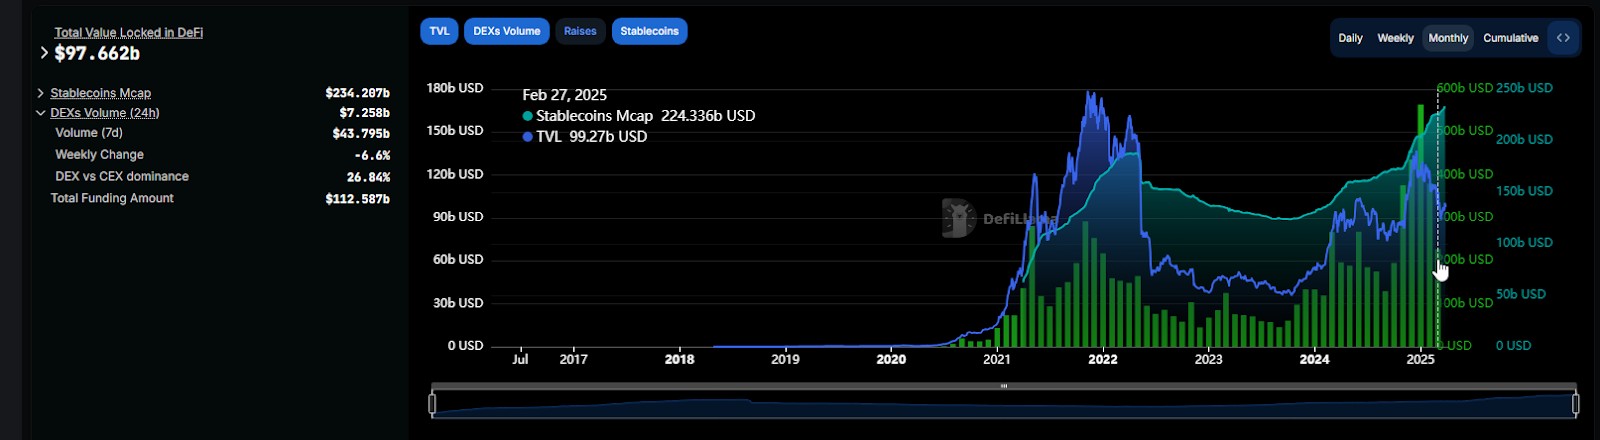The image size is (1600, 440).
Task: Click the 2018 label on the time axis
Action: (x=679, y=359)
